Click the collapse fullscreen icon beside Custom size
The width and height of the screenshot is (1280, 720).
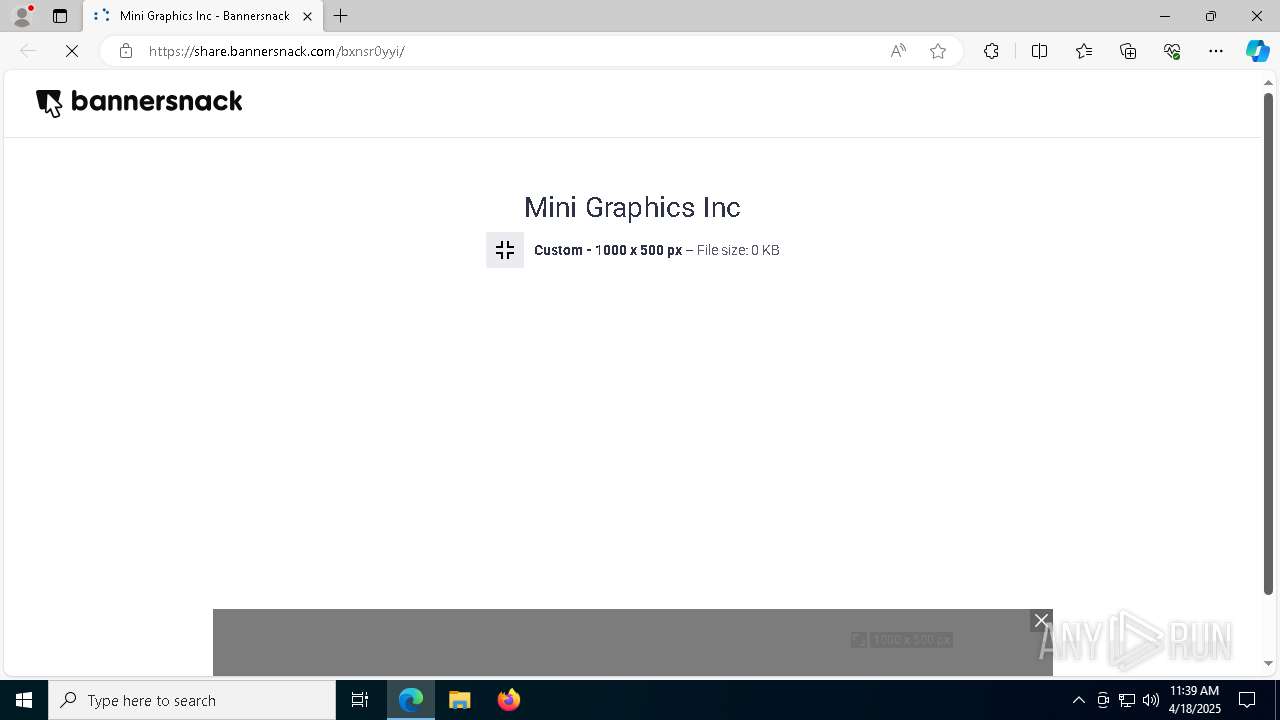click(505, 250)
